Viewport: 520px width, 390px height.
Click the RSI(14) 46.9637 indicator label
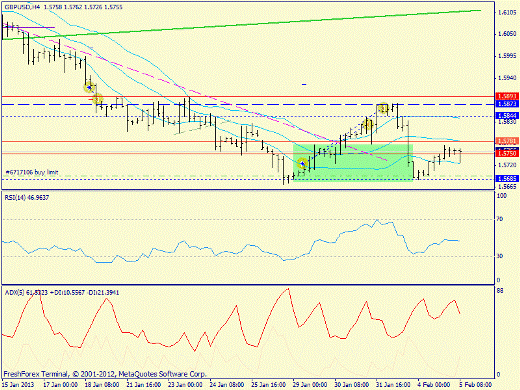[27, 198]
